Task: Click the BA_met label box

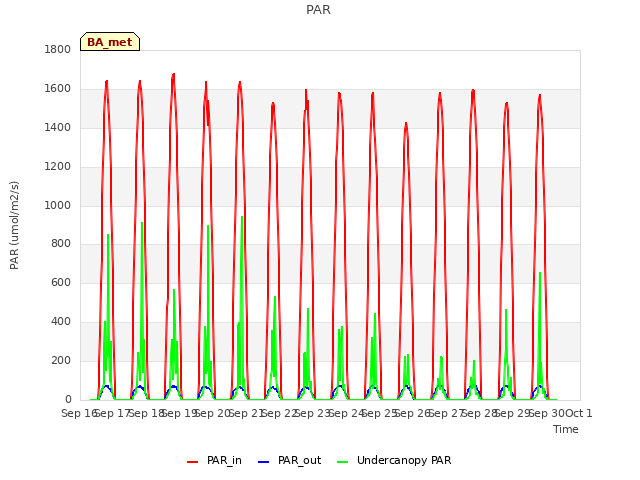Action: tap(110, 42)
